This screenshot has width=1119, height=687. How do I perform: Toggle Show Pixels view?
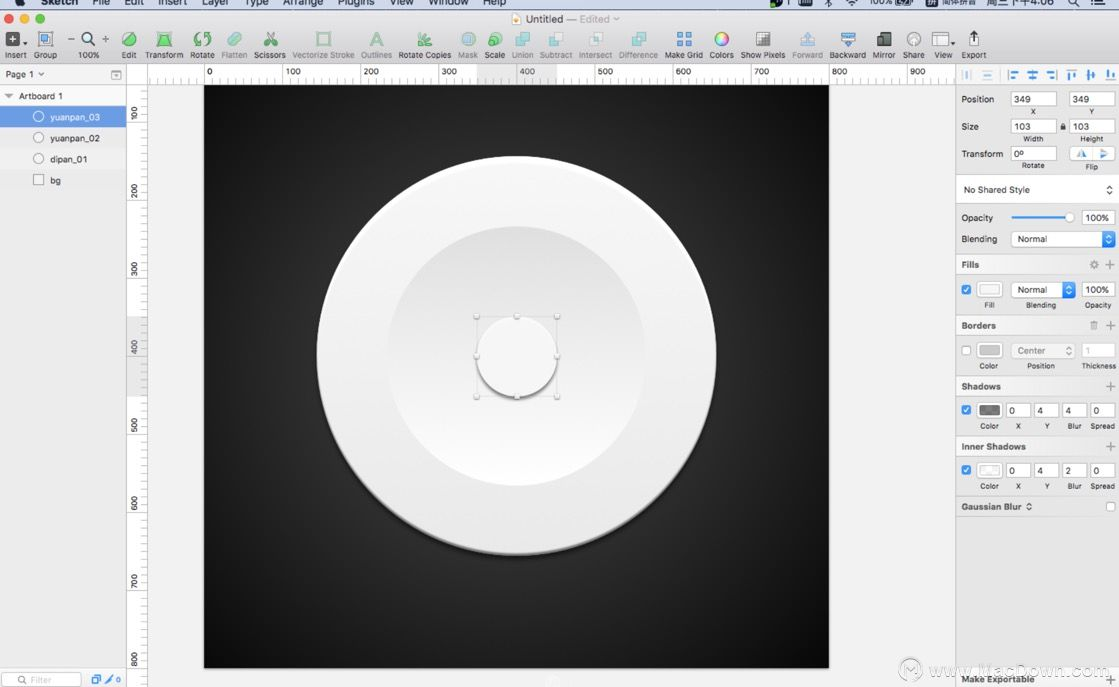click(x=763, y=44)
